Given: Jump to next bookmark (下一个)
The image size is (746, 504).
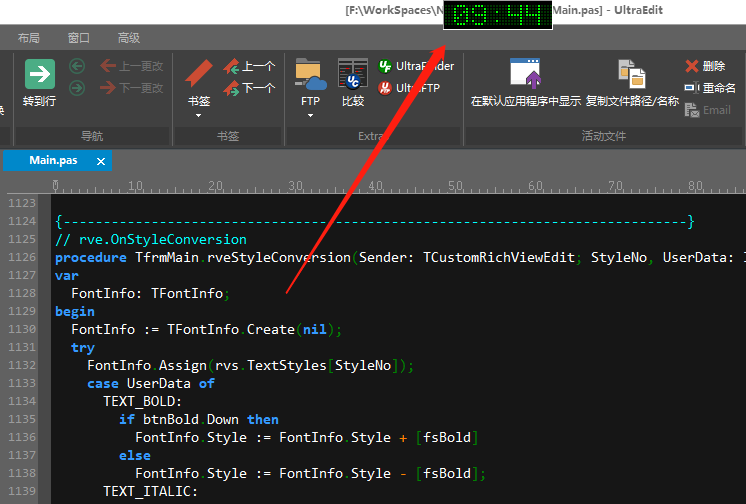Looking at the screenshot, I should click(x=249, y=88).
